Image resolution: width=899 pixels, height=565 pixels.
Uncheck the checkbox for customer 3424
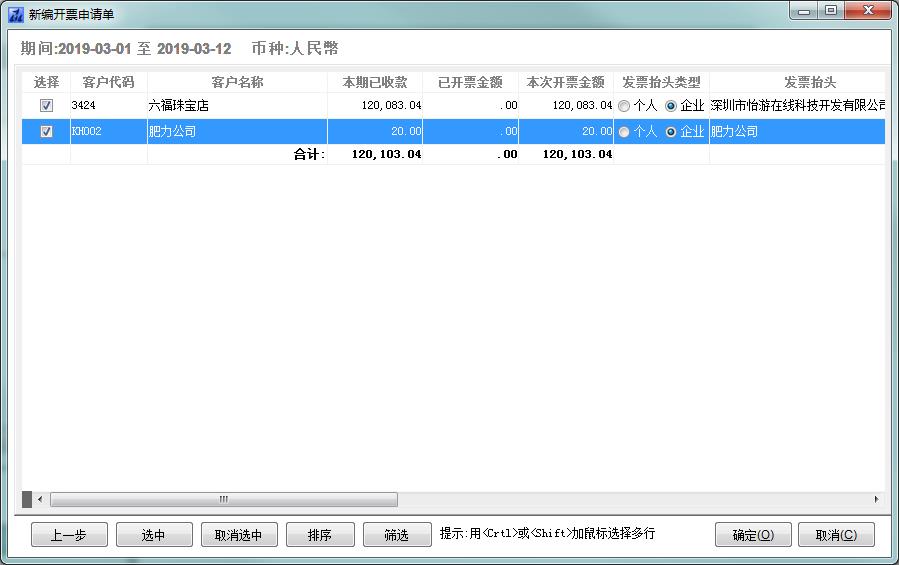coord(46,105)
